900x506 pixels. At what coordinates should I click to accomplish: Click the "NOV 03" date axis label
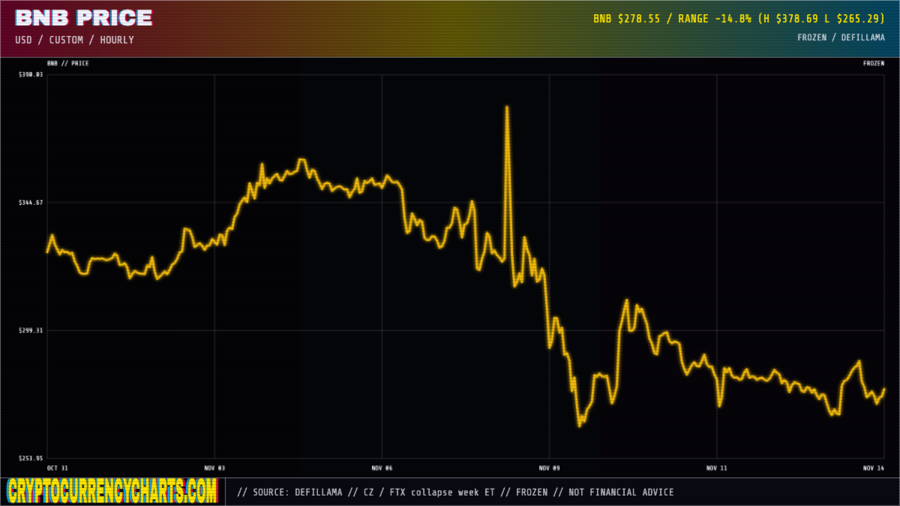pos(215,468)
